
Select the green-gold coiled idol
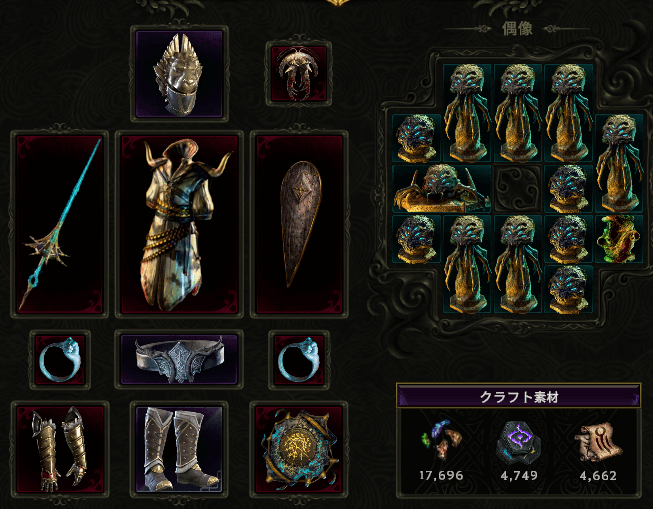click(619, 239)
